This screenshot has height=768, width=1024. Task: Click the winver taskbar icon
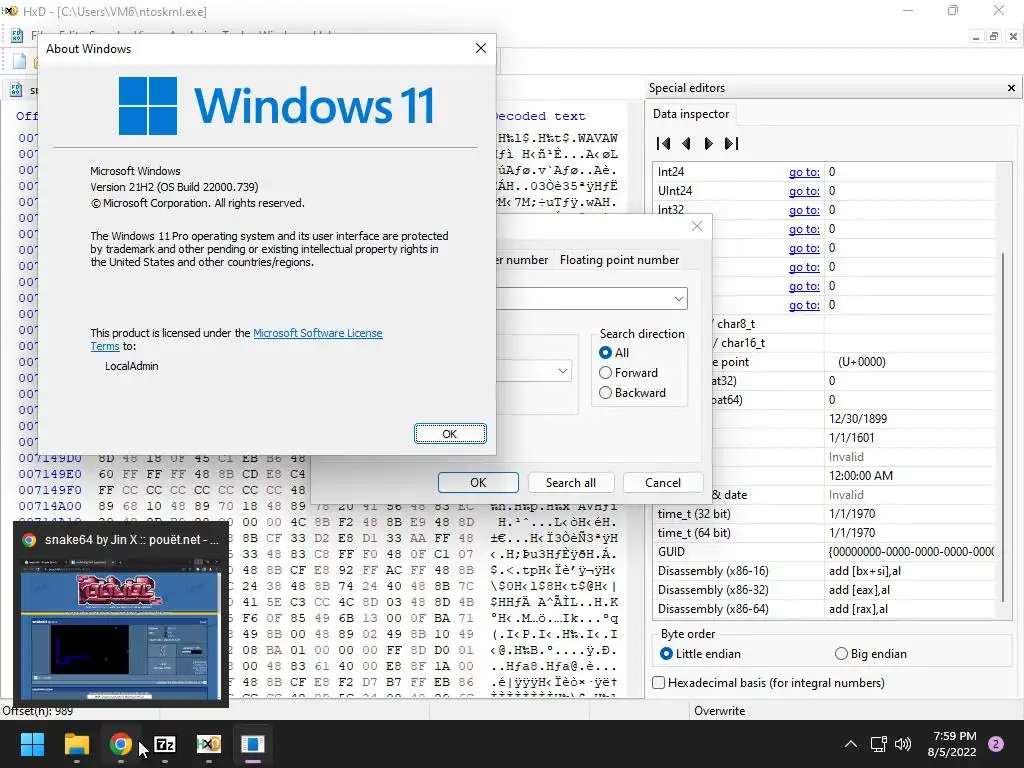252,744
